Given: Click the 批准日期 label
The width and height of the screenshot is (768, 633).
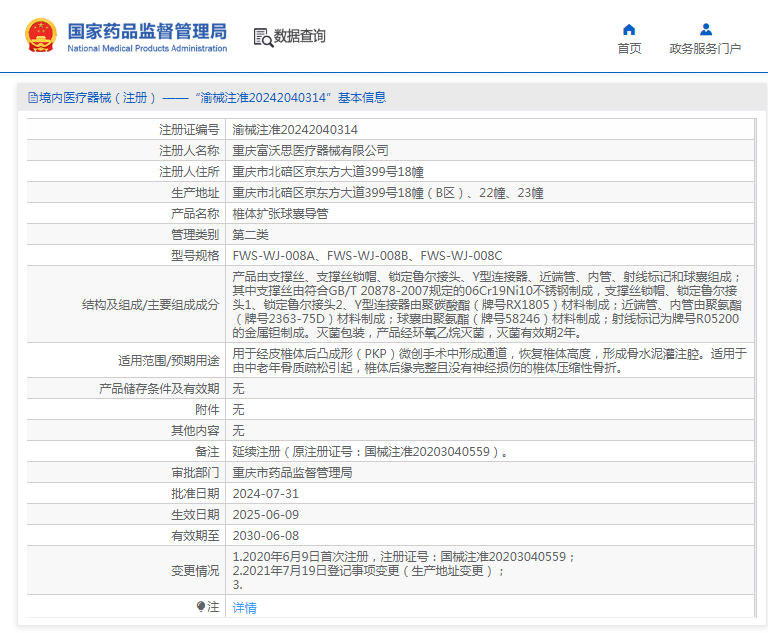Looking at the screenshot, I should click(x=195, y=494).
